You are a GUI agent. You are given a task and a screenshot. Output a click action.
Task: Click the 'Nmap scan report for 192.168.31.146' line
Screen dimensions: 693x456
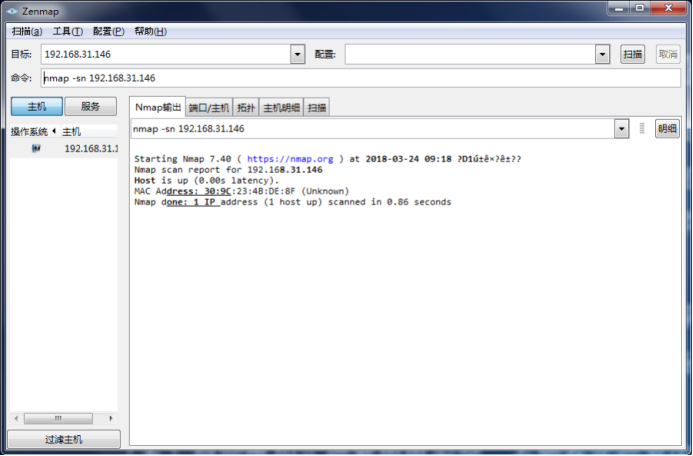[x=228, y=170]
